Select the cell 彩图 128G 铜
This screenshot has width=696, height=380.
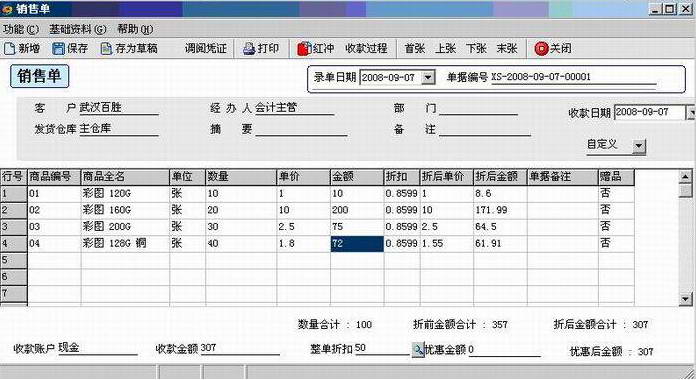pos(125,244)
